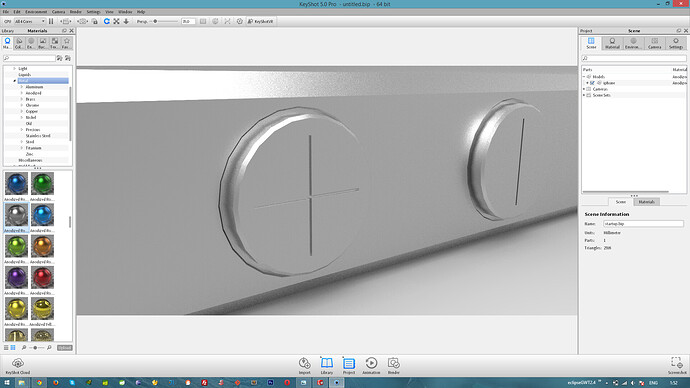Image resolution: width=690 pixels, height=388 pixels.
Task: Open the Animation panel icon
Action: pyautogui.click(x=371, y=366)
